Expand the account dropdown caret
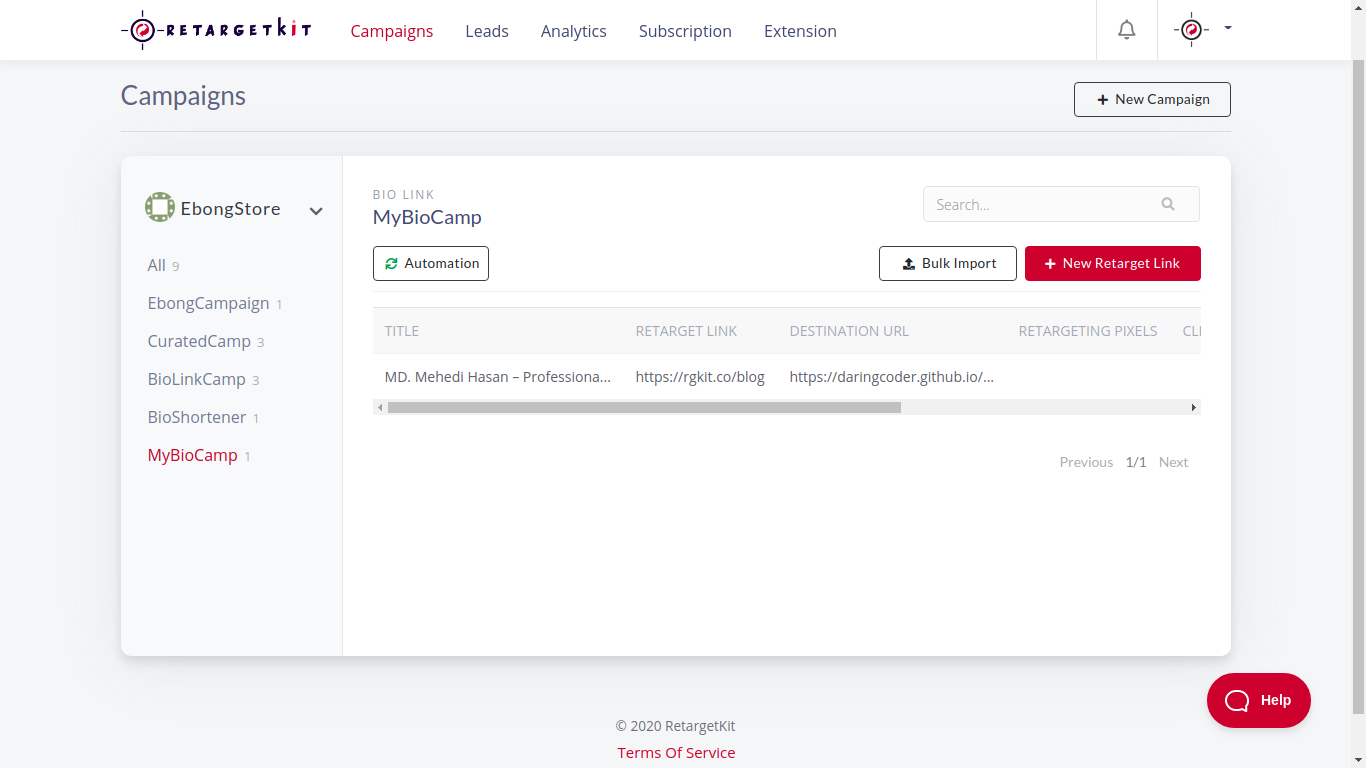Image resolution: width=1366 pixels, height=768 pixels. pyautogui.click(x=1228, y=28)
